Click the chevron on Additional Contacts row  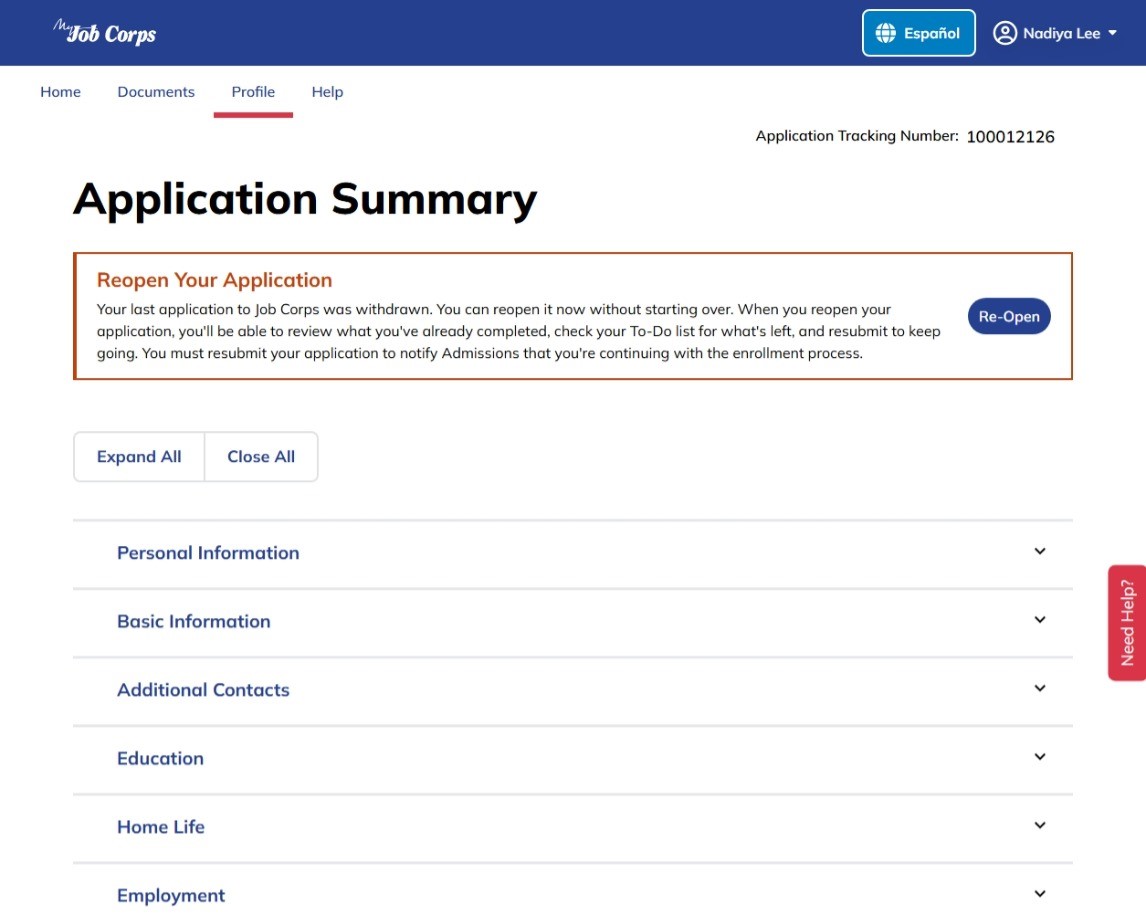1040,688
